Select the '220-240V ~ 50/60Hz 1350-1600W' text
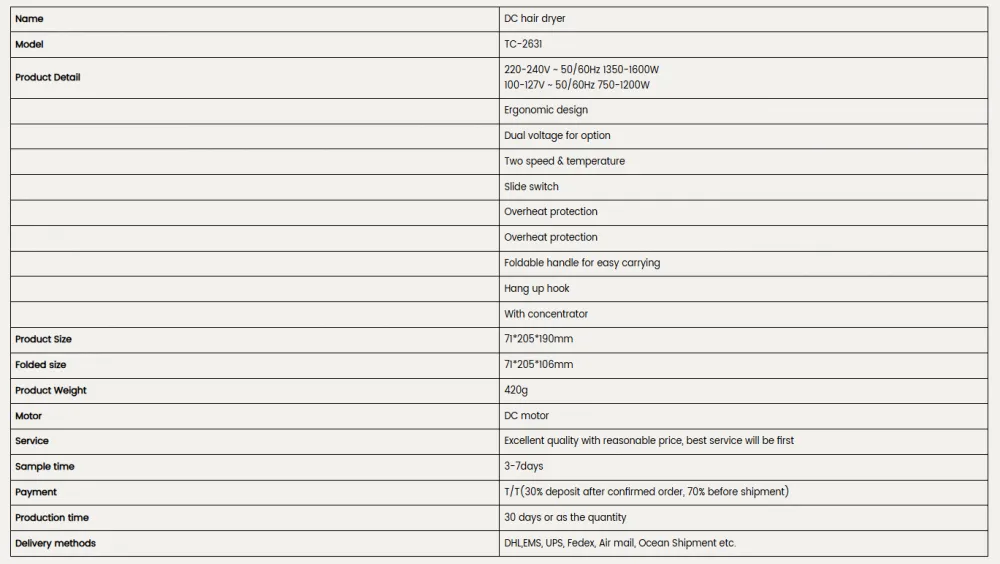 (x=581, y=70)
